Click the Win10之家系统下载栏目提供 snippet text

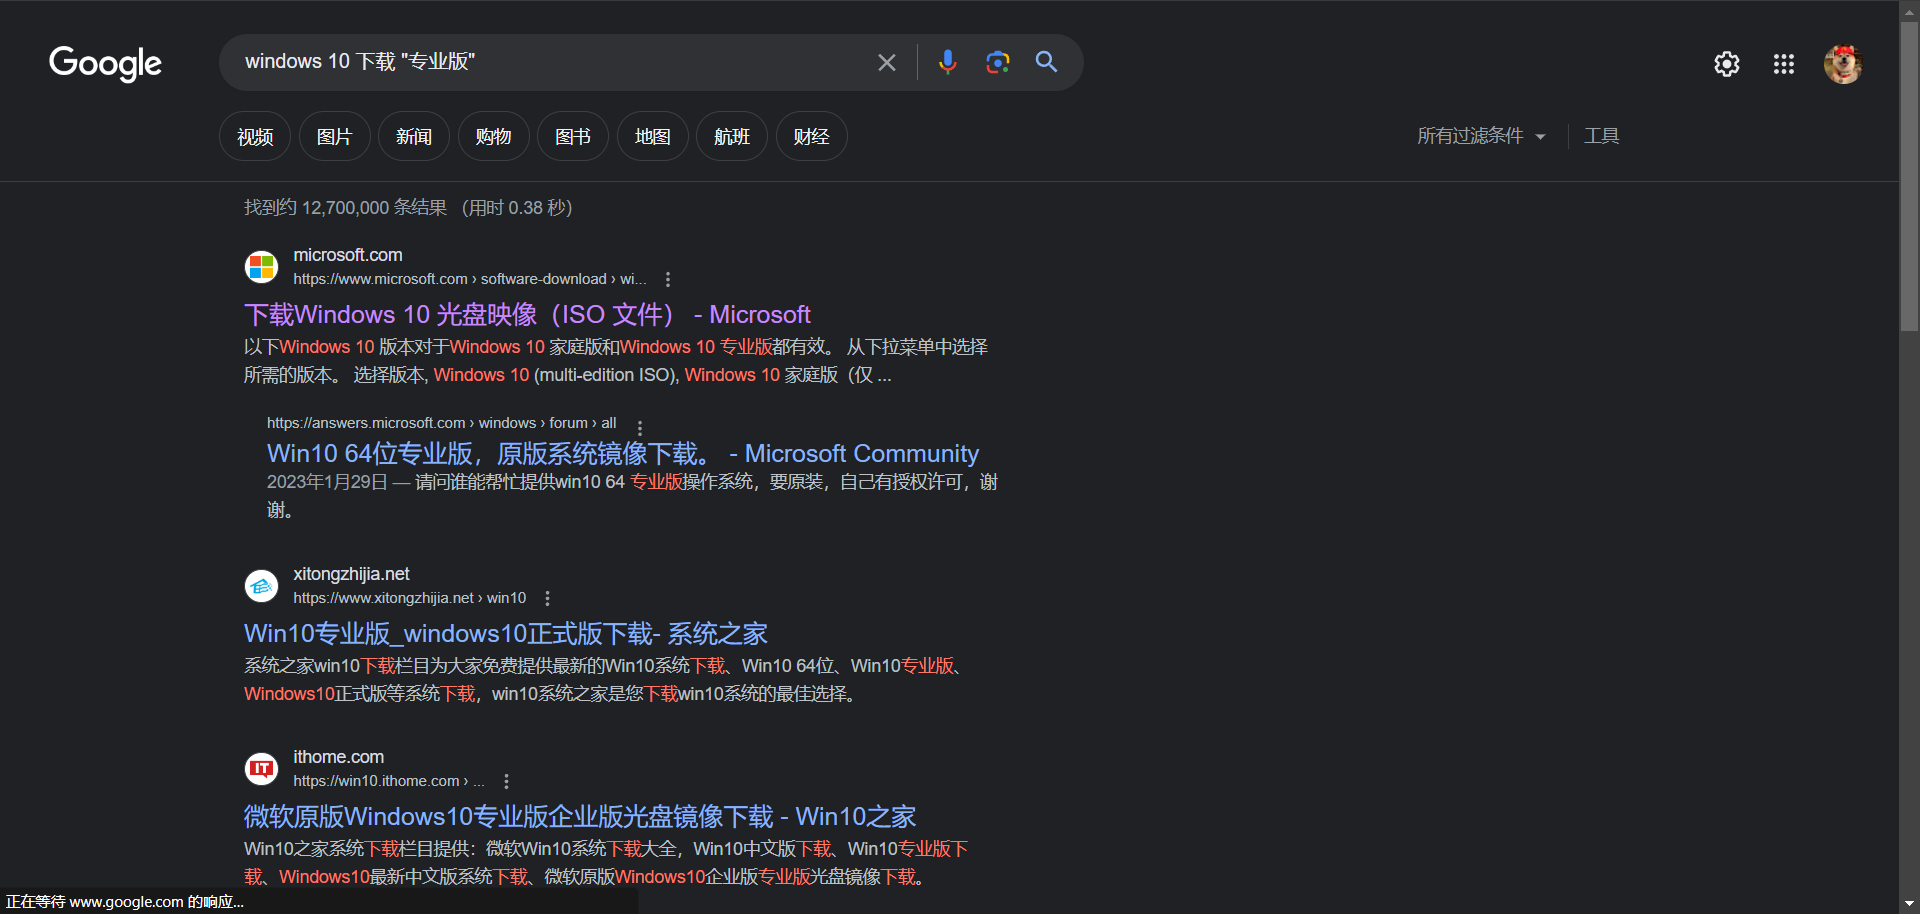tap(606, 863)
